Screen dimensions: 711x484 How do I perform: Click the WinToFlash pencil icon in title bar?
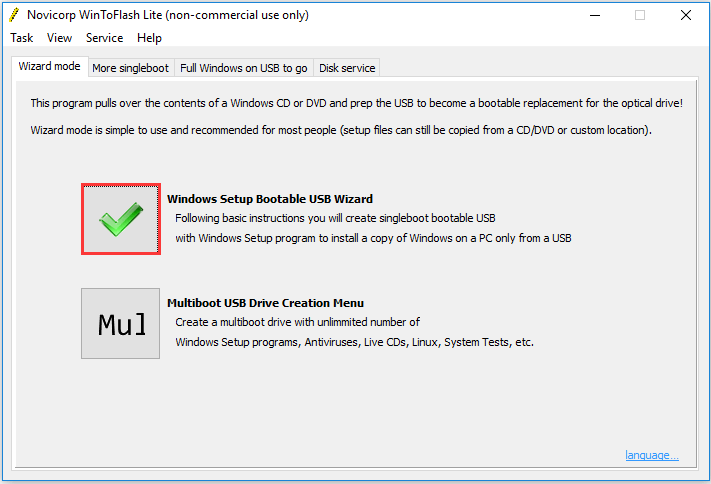pos(14,15)
